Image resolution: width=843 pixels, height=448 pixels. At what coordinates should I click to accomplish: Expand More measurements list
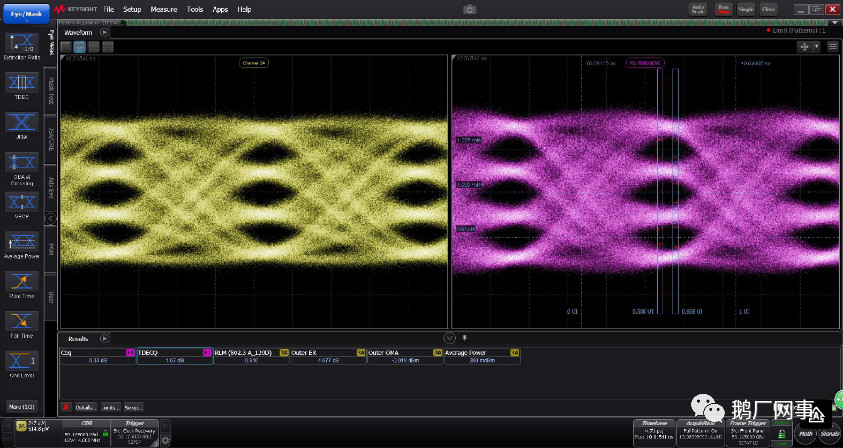tap(20, 407)
